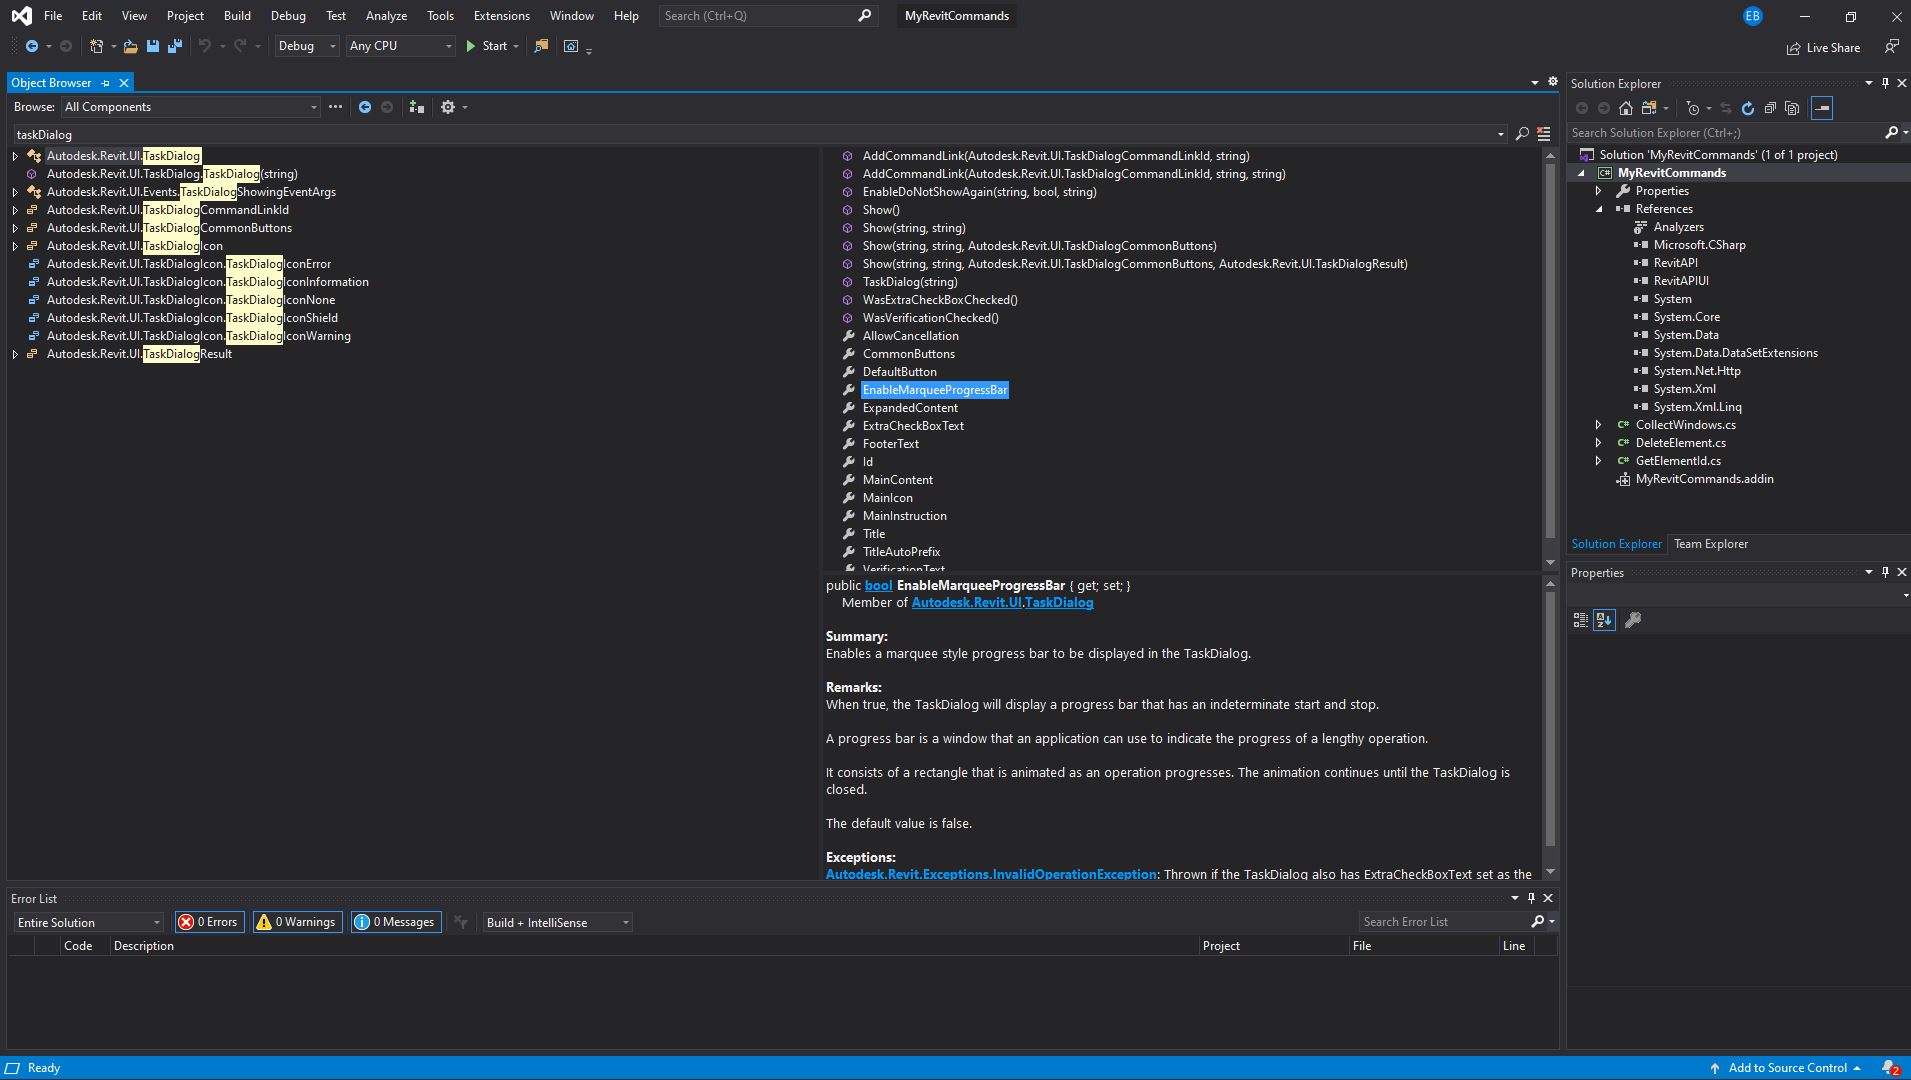Open the Debug menu
Screen dimensions: 1911x1080
click(288, 15)
